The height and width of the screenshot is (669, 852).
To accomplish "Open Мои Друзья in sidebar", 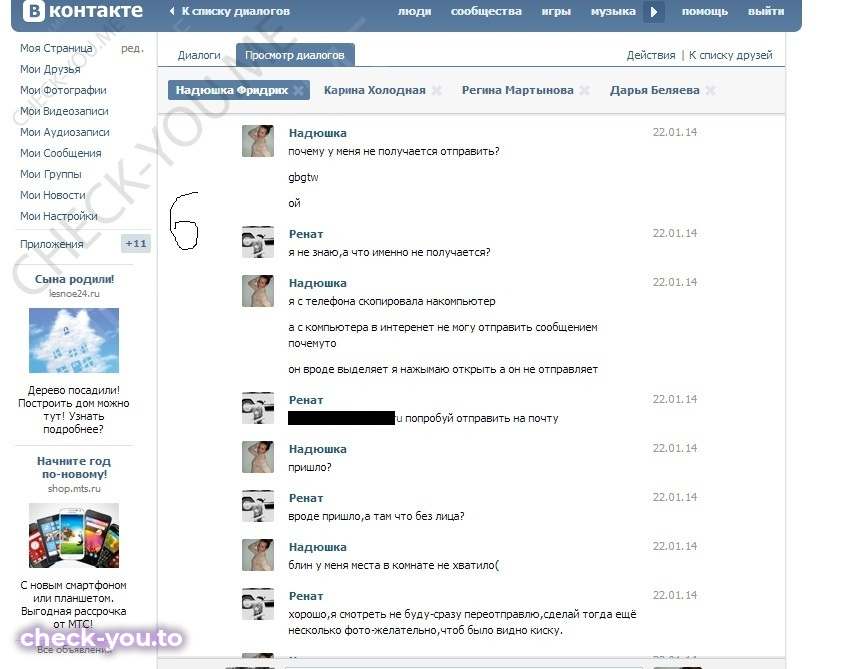I will click(50, 70).
